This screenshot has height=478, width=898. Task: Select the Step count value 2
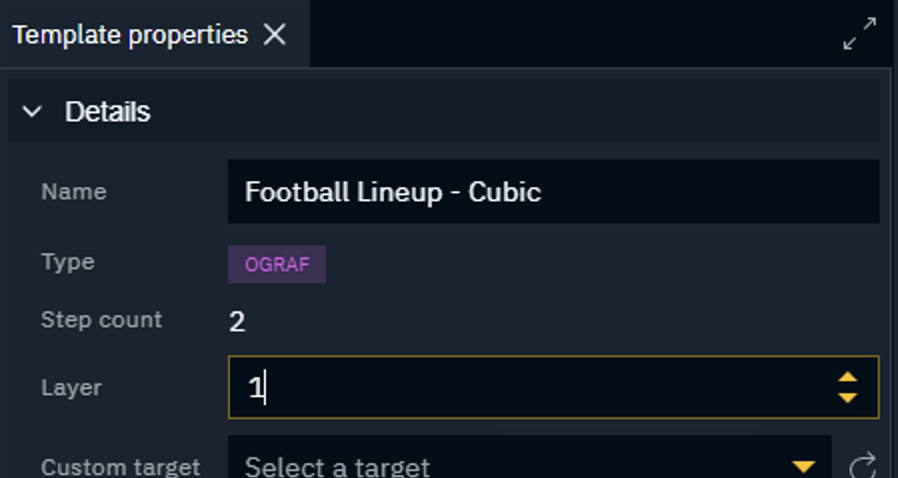pos(237,321)
